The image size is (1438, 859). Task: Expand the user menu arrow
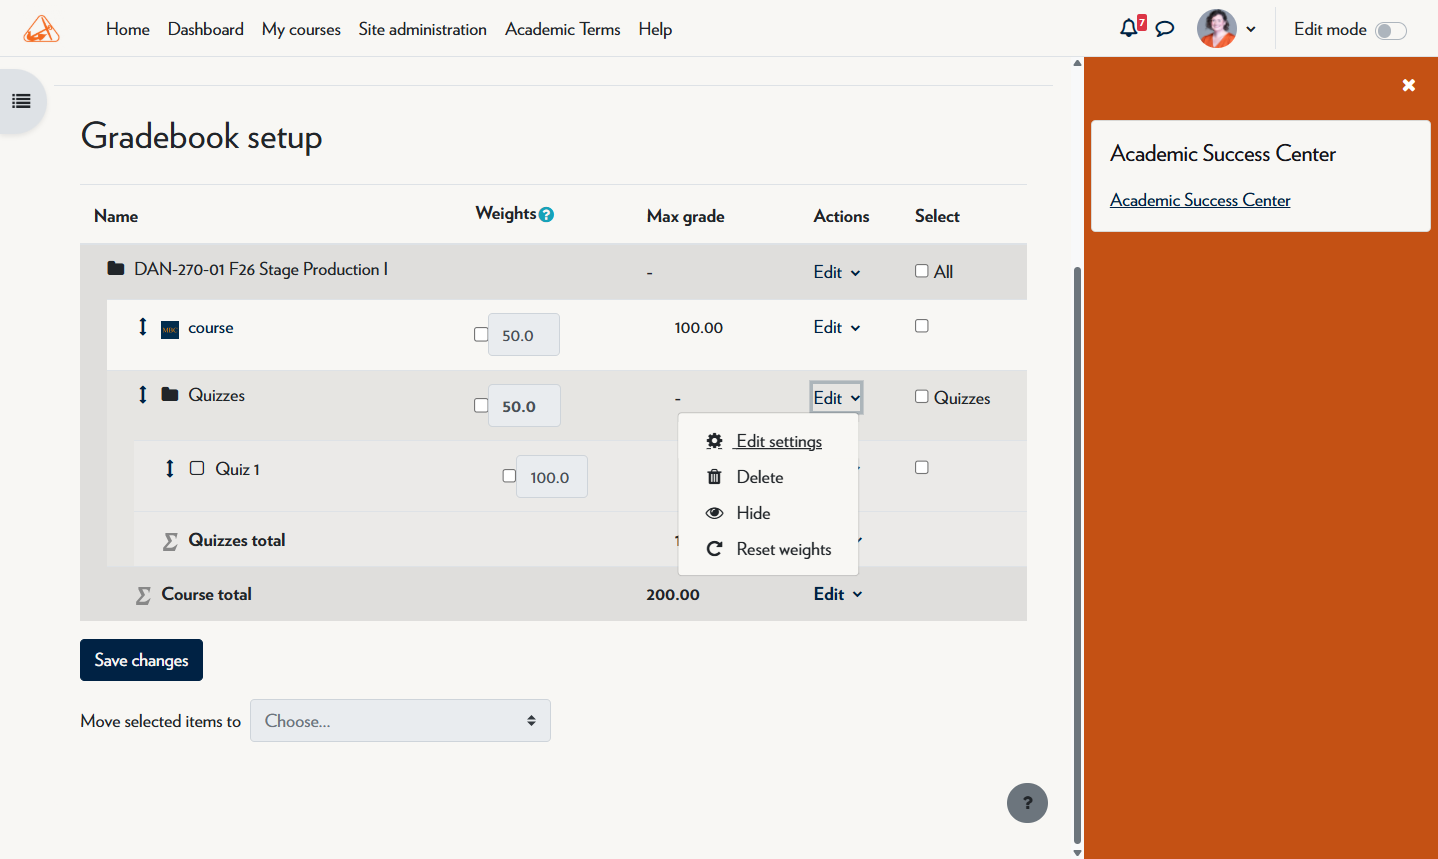(x=1251, y=29)
